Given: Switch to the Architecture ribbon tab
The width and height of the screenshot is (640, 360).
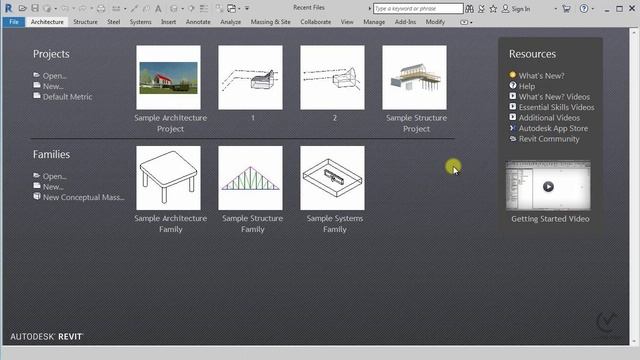Looking at the screenshot, I should tap(47, 22).
